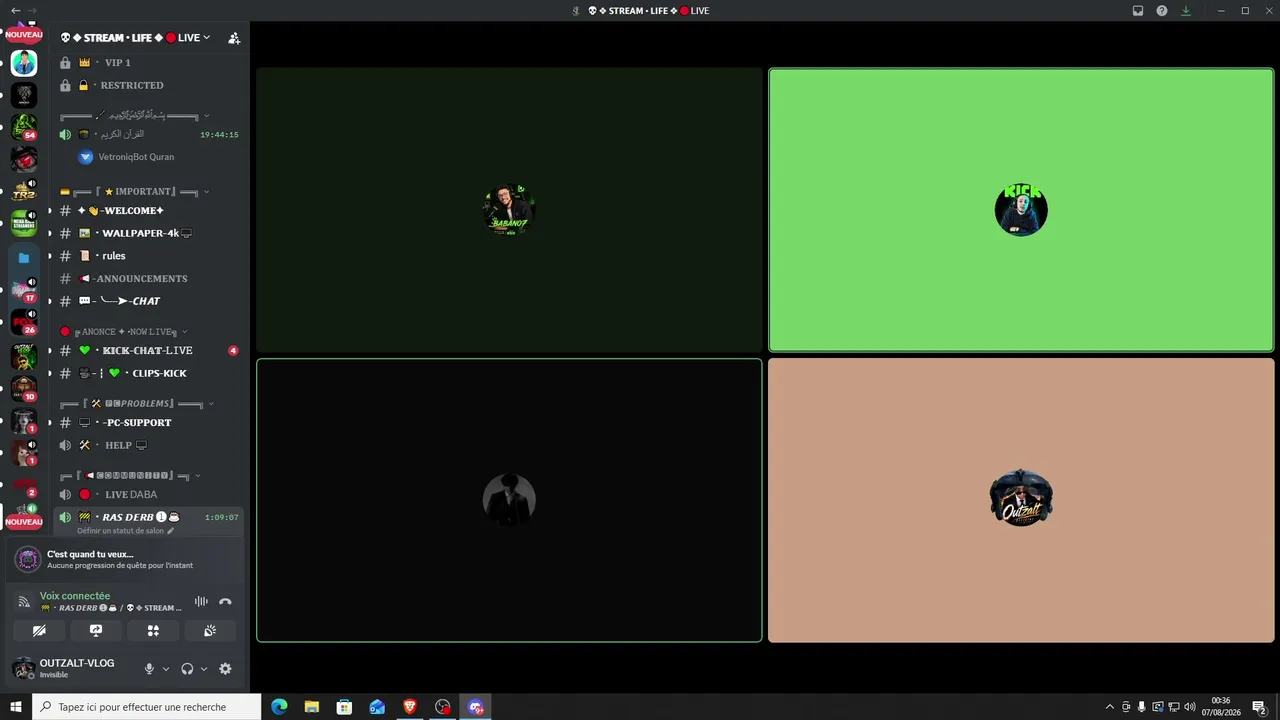Open the WELCOME text channel

point(148,211)
